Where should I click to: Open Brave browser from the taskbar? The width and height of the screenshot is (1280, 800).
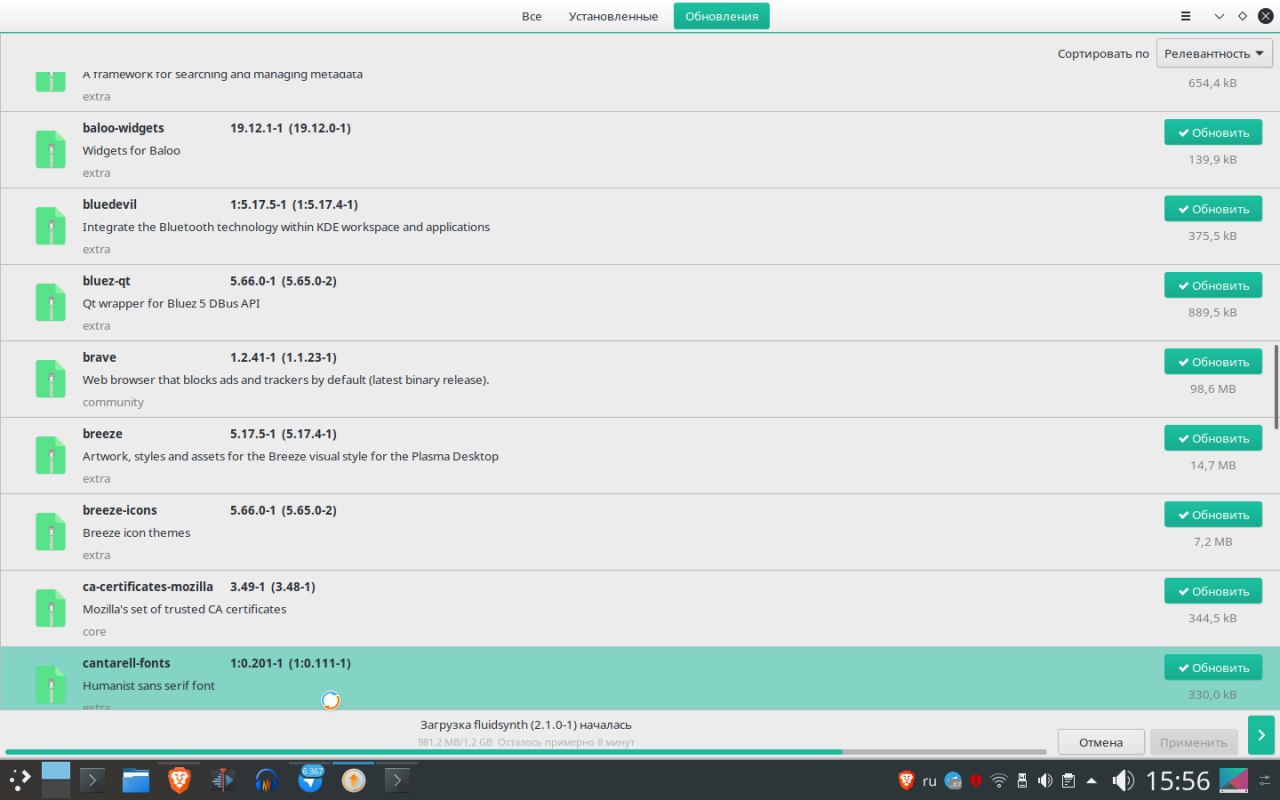(179, 779)
